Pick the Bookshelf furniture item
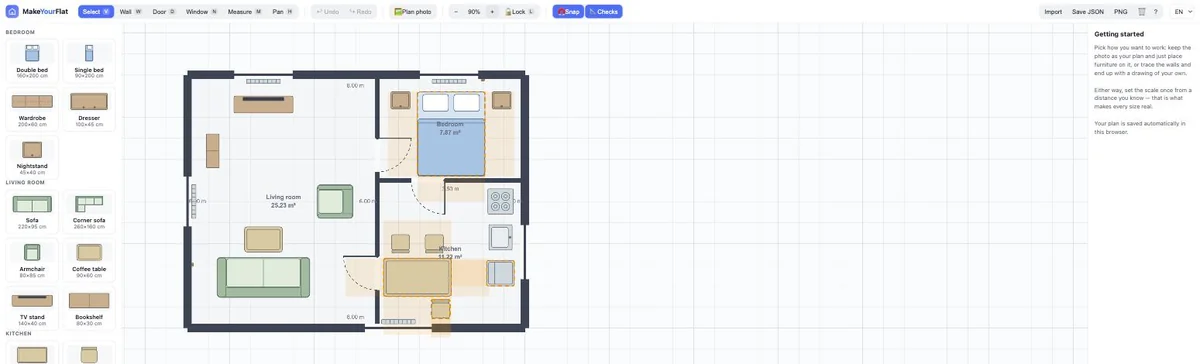Screen dimensions: 1200x364 (x=89, y=308)
